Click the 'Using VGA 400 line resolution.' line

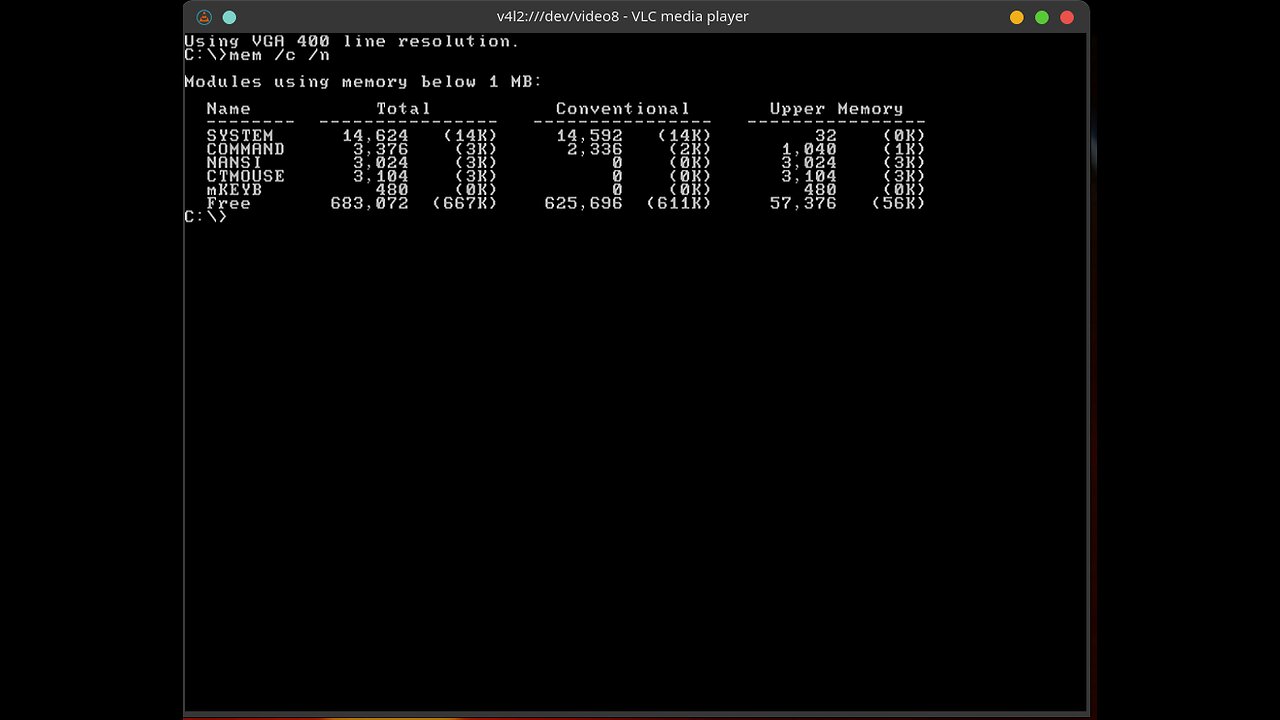[x=352, y=41]
